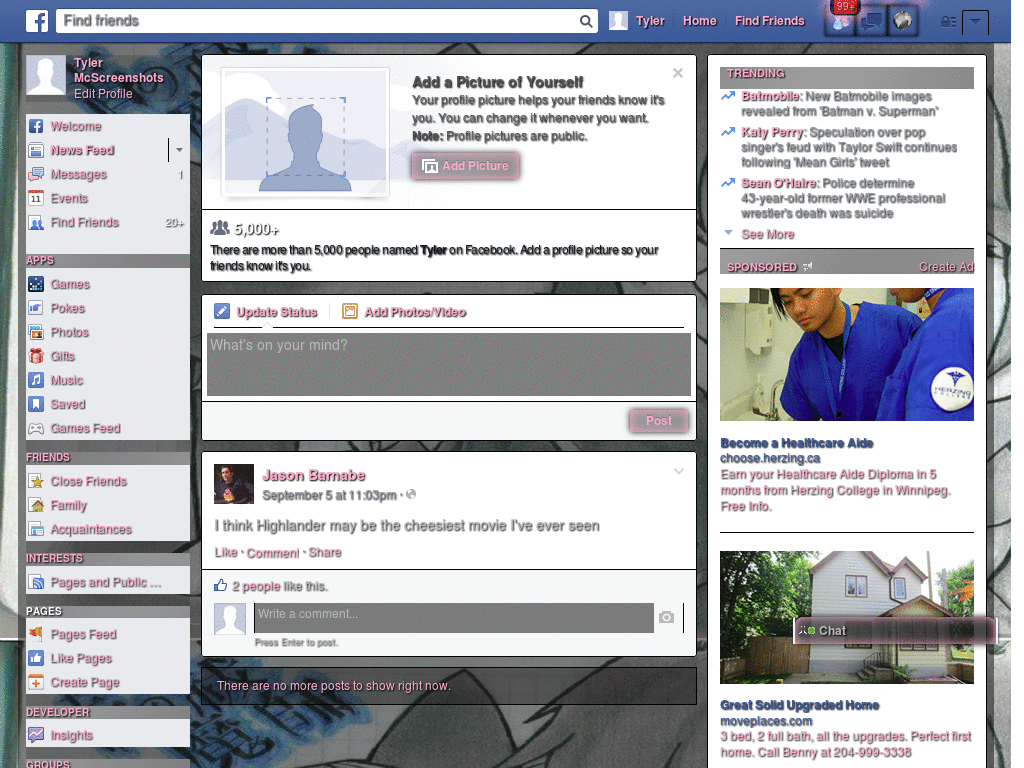
Task: Click the search magnifier icon
Action: [x=586, y=21]
